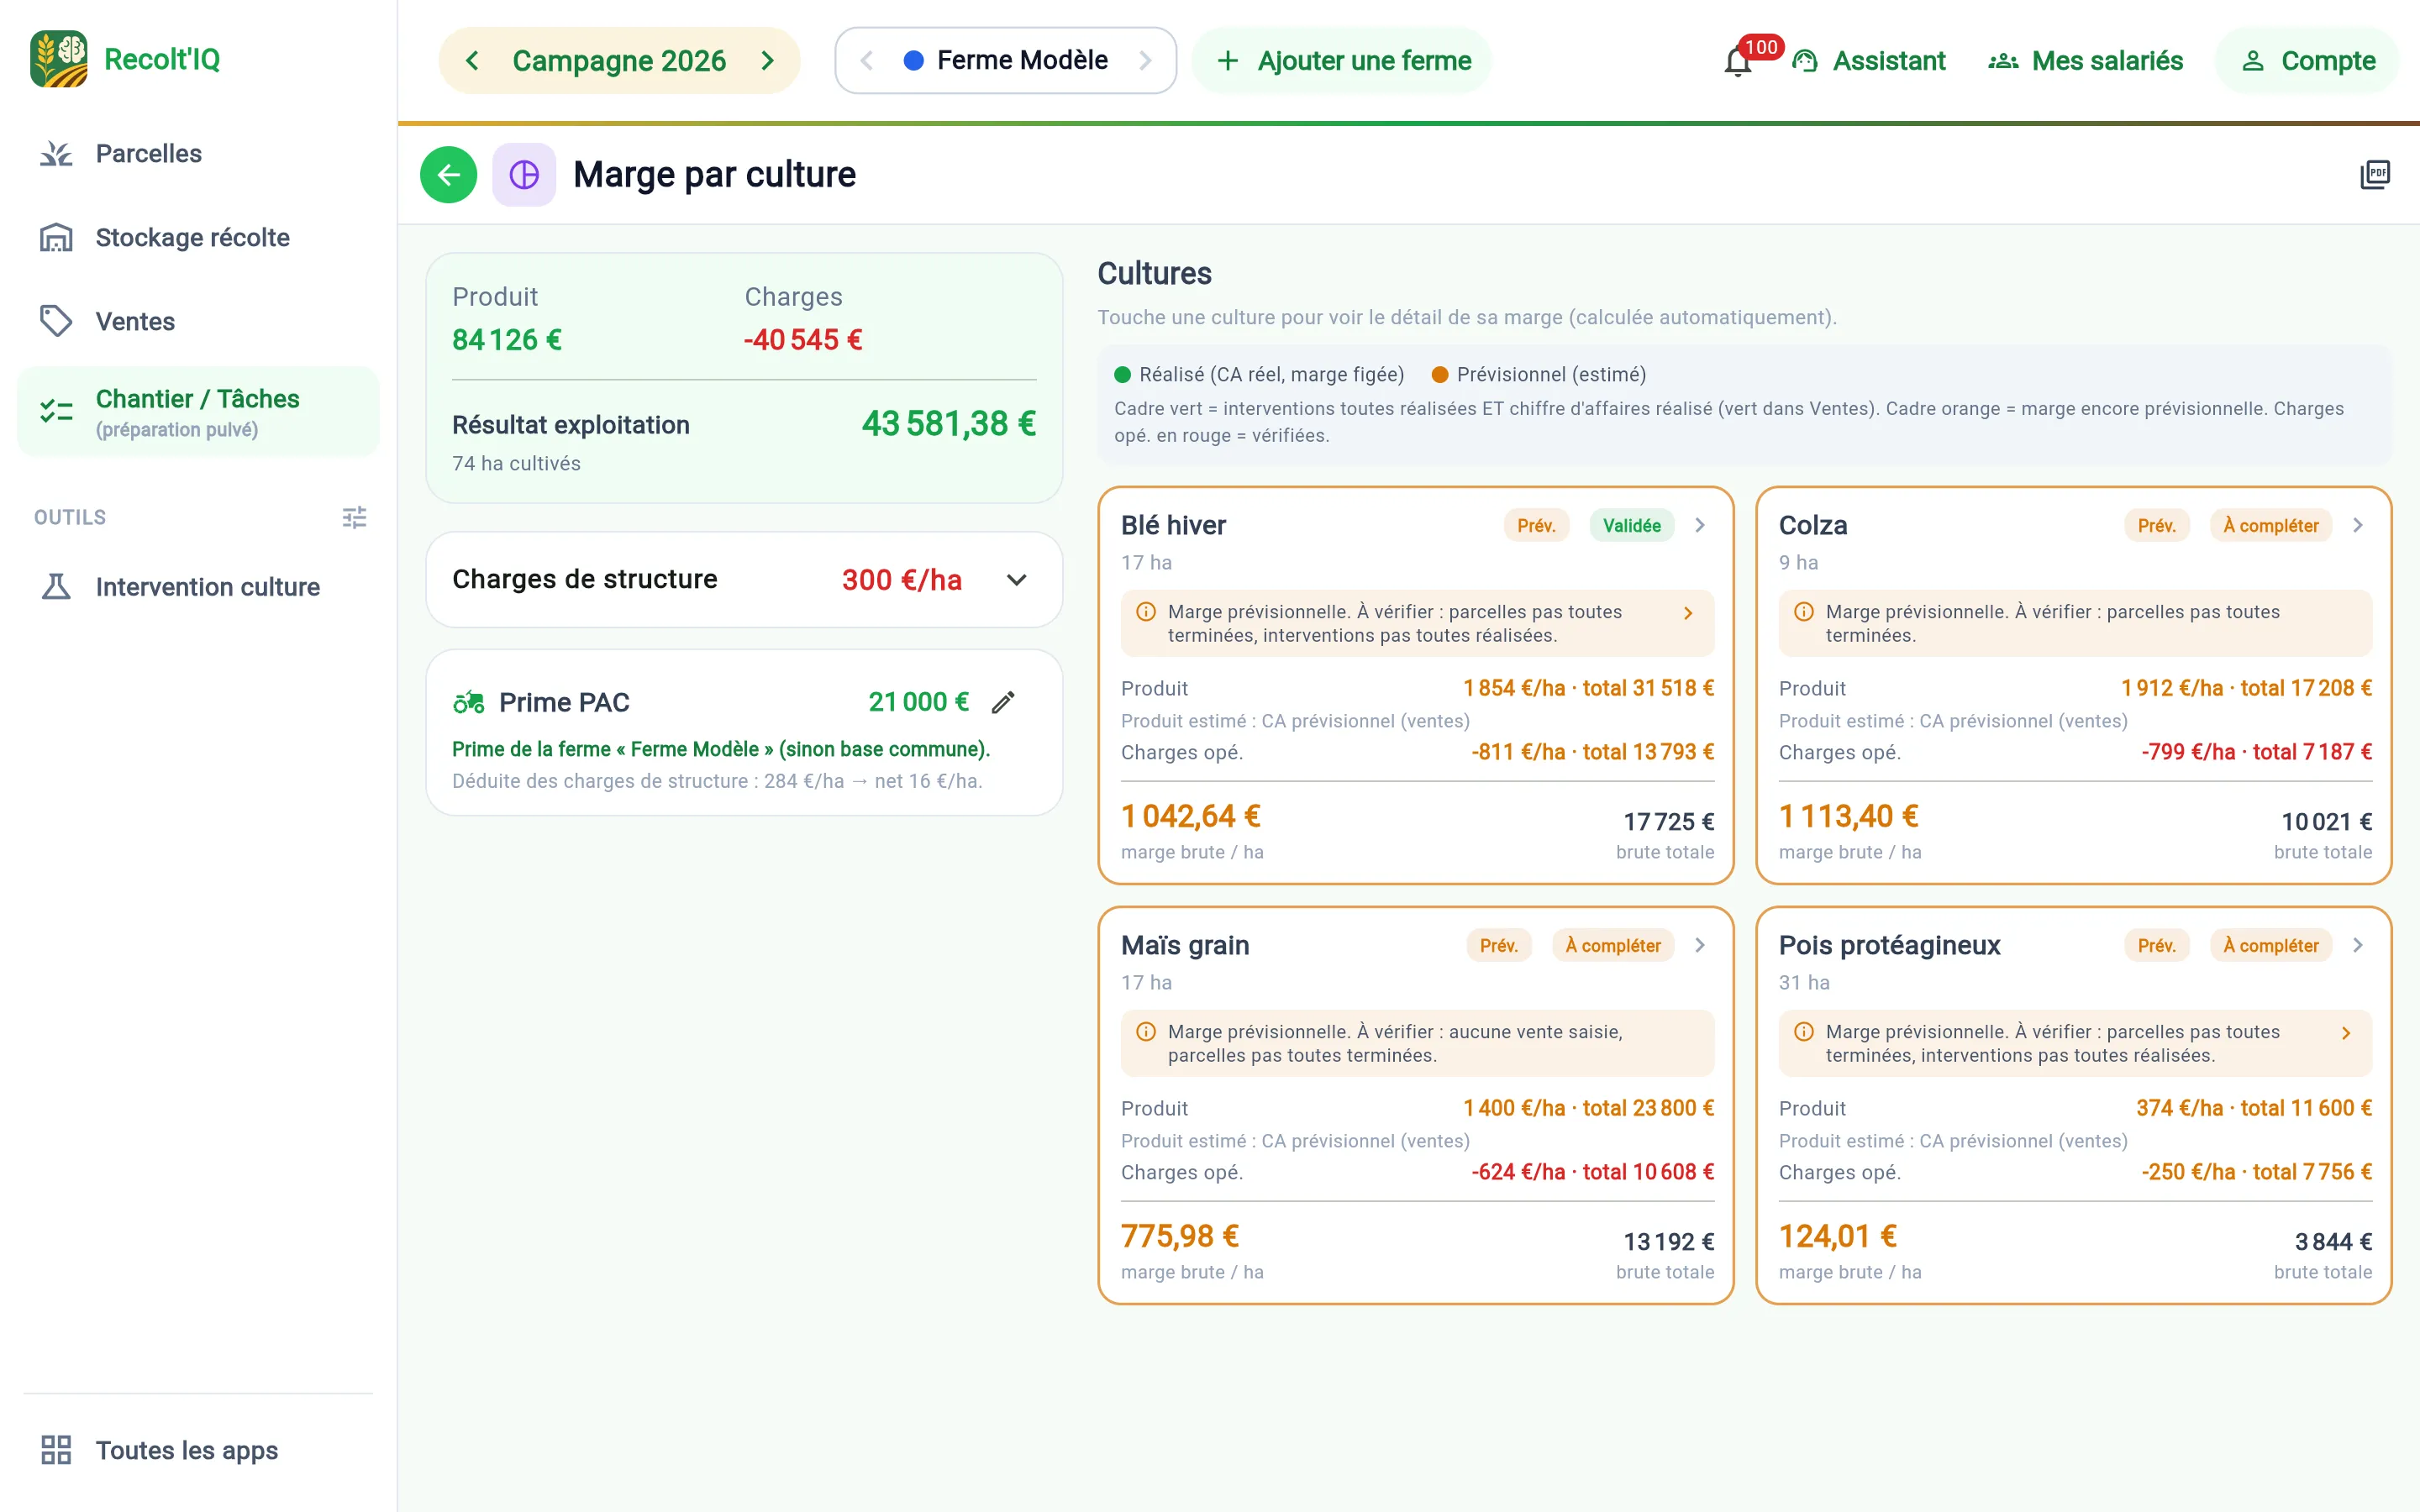Open OUTILS customize sliders icon
The width and height of the screenshot is (2420, 1512).
click(354, 517)
